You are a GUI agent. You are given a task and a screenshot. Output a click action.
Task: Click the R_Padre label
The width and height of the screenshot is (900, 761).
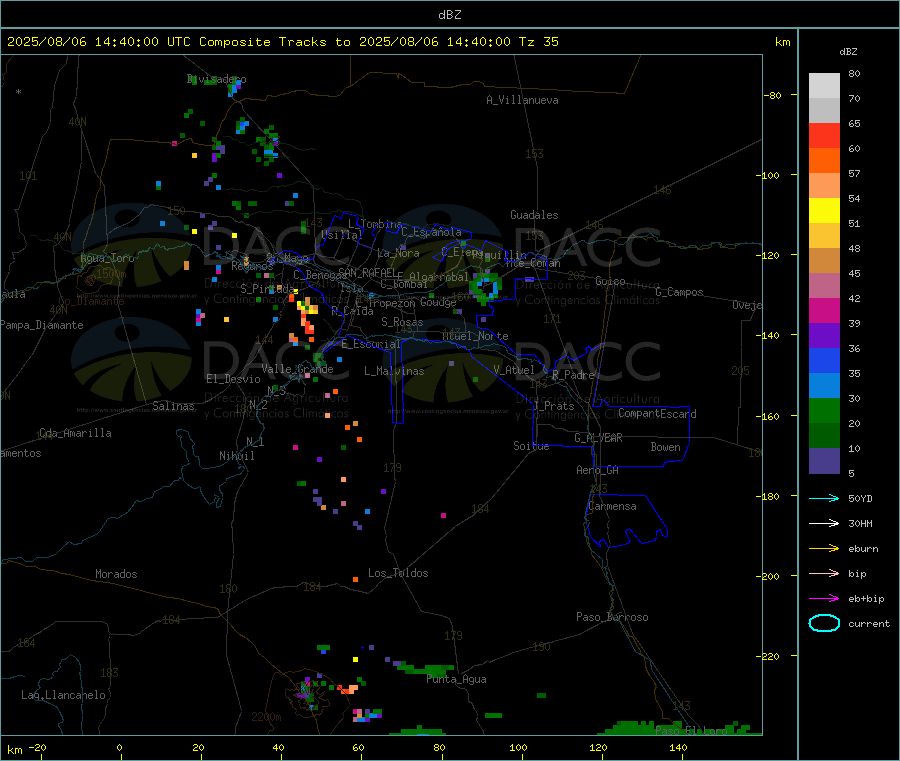click(573, 375)
